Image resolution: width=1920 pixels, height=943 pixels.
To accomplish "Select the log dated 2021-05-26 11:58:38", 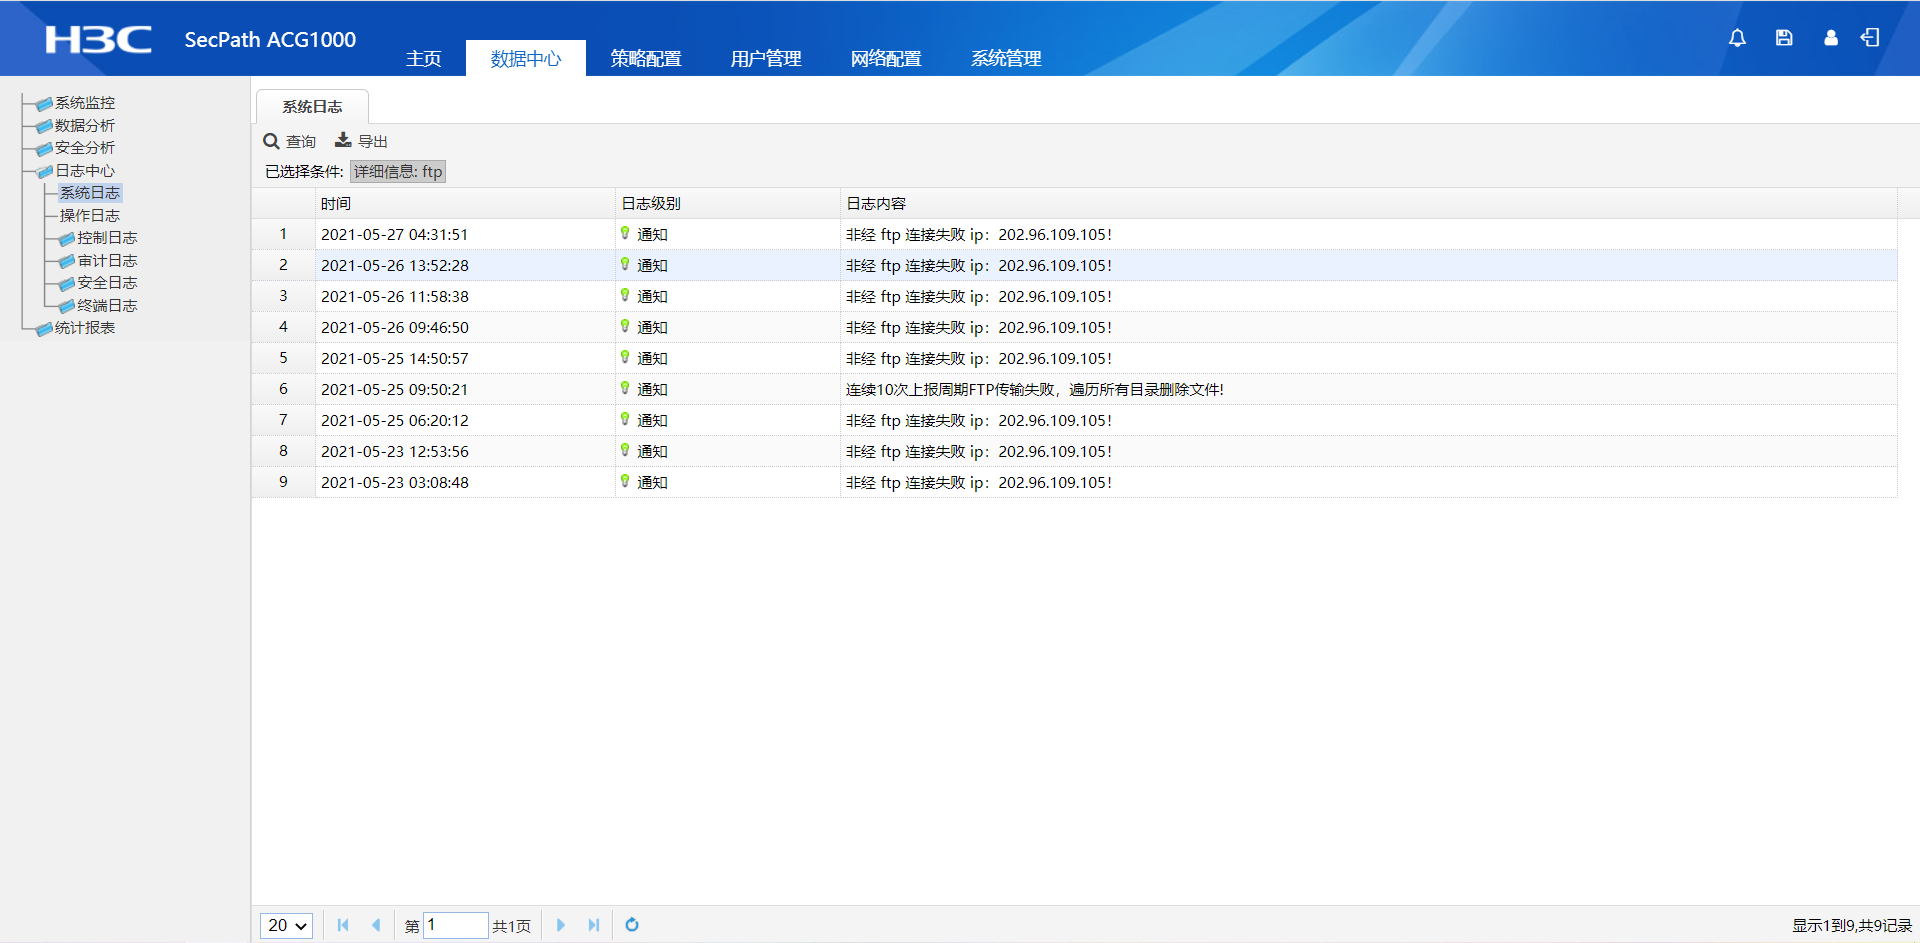I will coord(1074,296).
